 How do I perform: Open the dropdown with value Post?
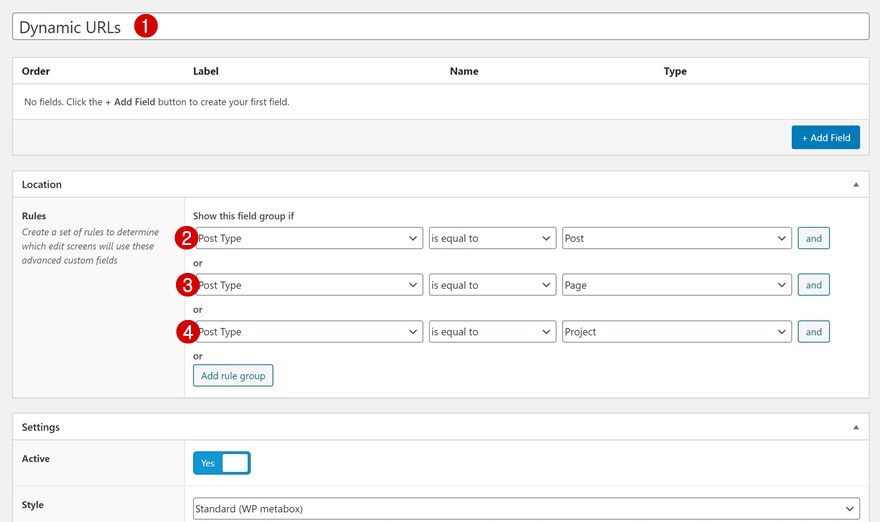[676, 239]
